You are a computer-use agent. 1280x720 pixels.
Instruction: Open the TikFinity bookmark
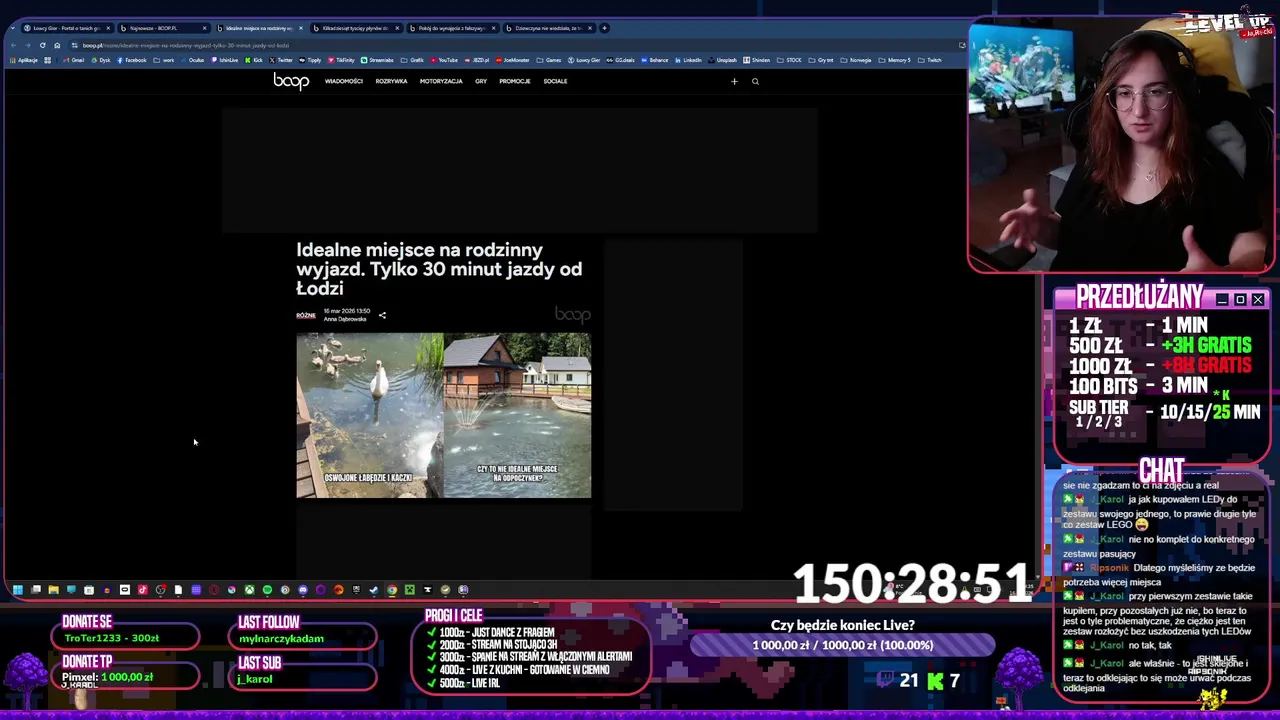tap(341, 60)
